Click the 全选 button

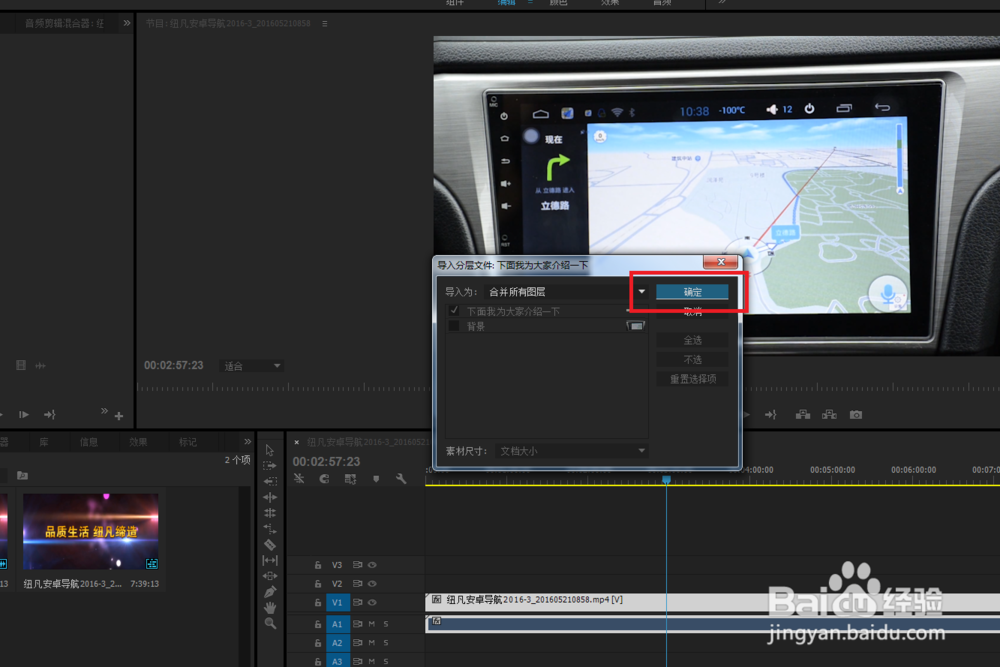coord(693,341)
